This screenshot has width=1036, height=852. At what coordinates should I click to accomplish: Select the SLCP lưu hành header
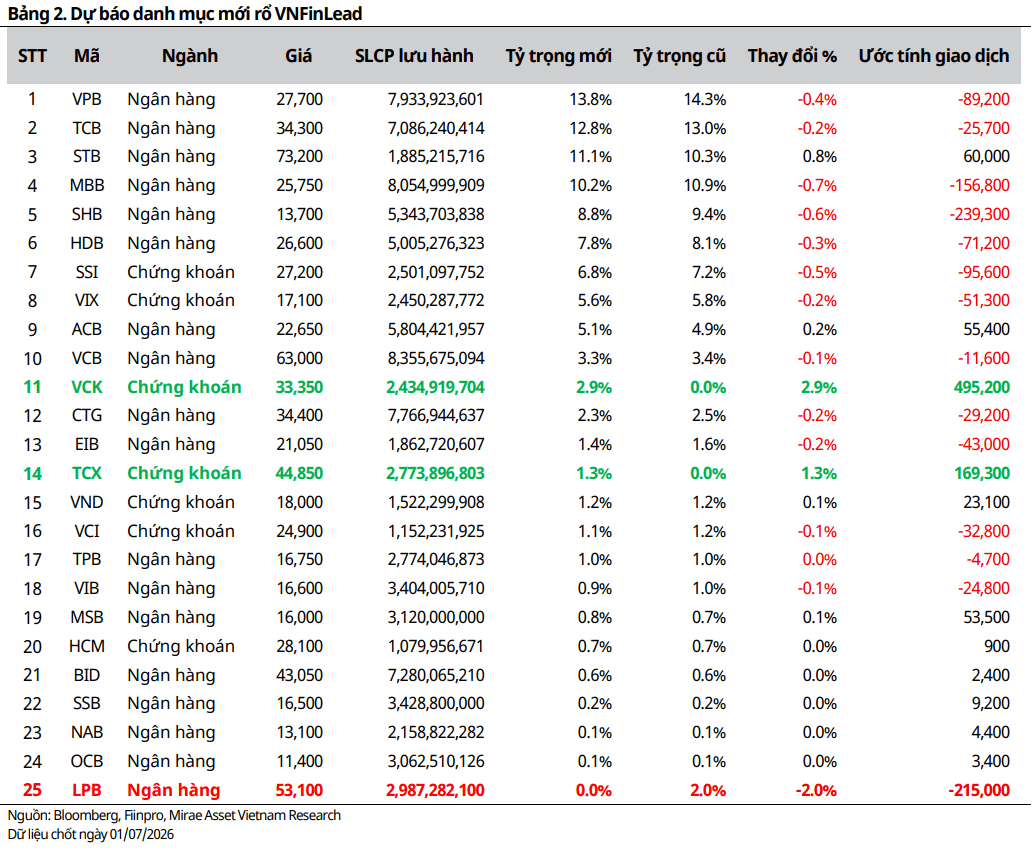coord(414,56)
